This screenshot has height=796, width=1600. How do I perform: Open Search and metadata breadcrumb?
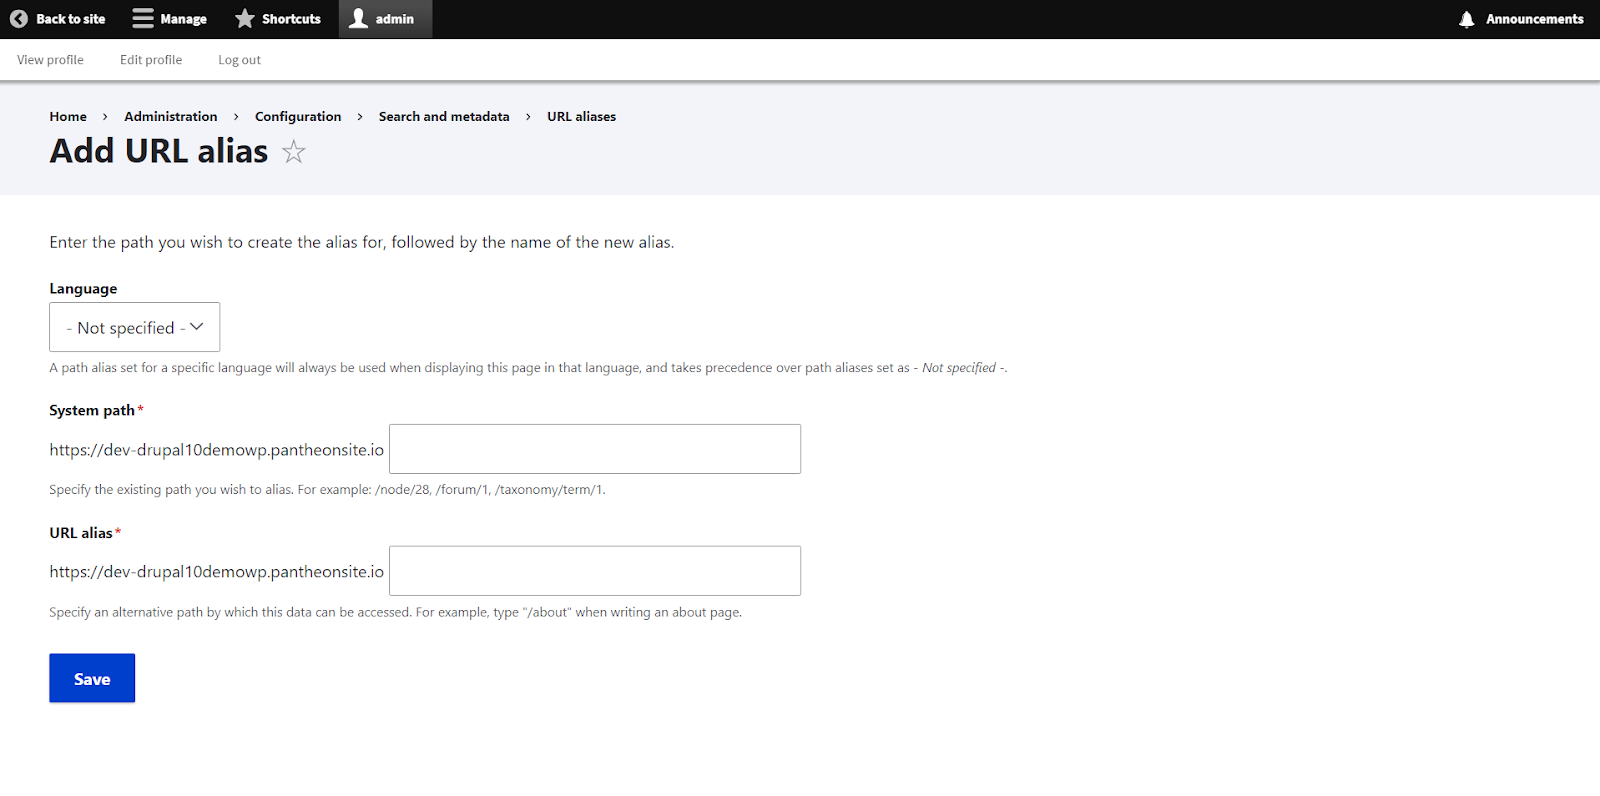coord(444,117)
